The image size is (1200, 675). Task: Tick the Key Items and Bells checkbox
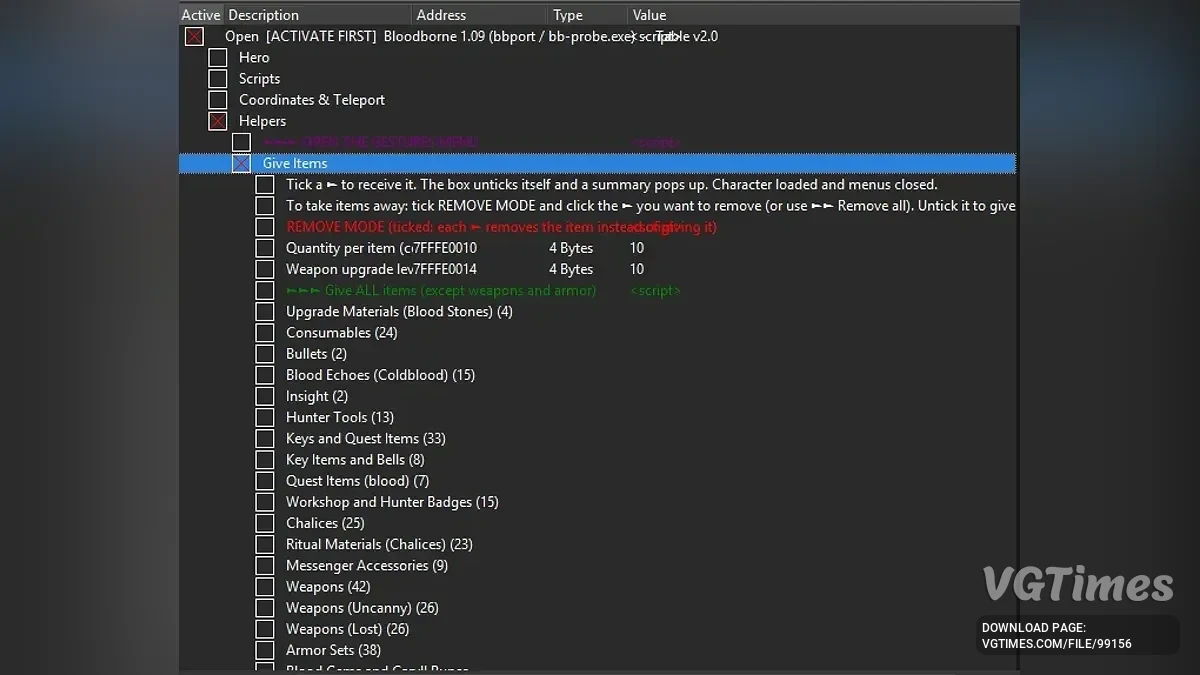pyautogui.click(x=264, y=460)
